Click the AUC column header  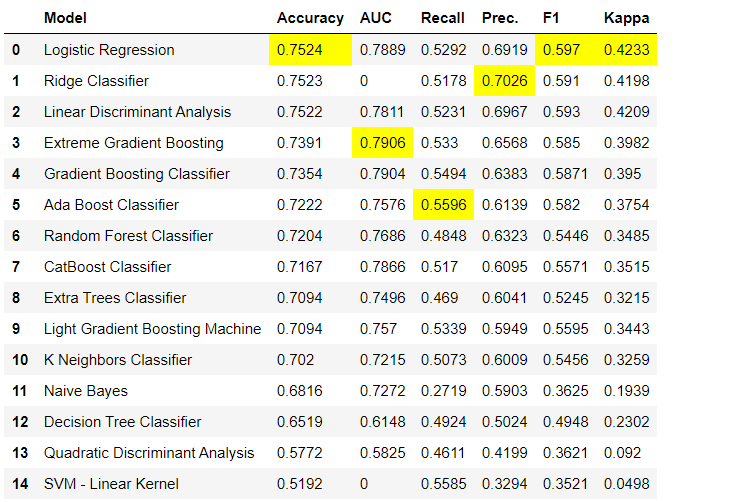pos(376,18)
